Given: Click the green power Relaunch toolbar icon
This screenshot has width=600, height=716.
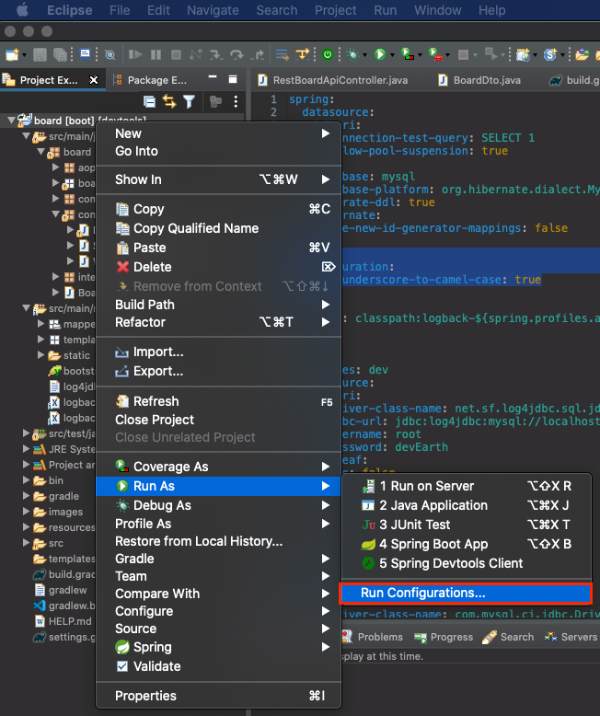Looking at the screenshot, I should point(327,55).
